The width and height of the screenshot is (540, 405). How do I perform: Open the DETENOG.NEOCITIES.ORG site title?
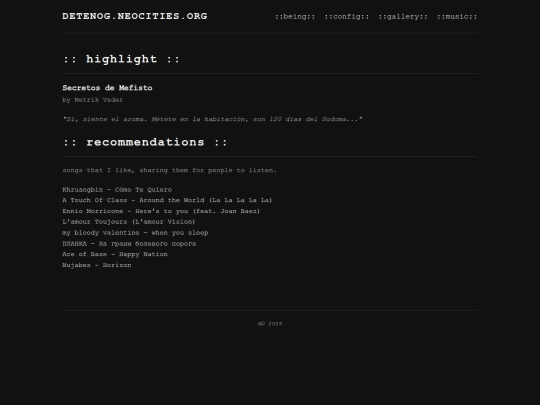[135, 16]
